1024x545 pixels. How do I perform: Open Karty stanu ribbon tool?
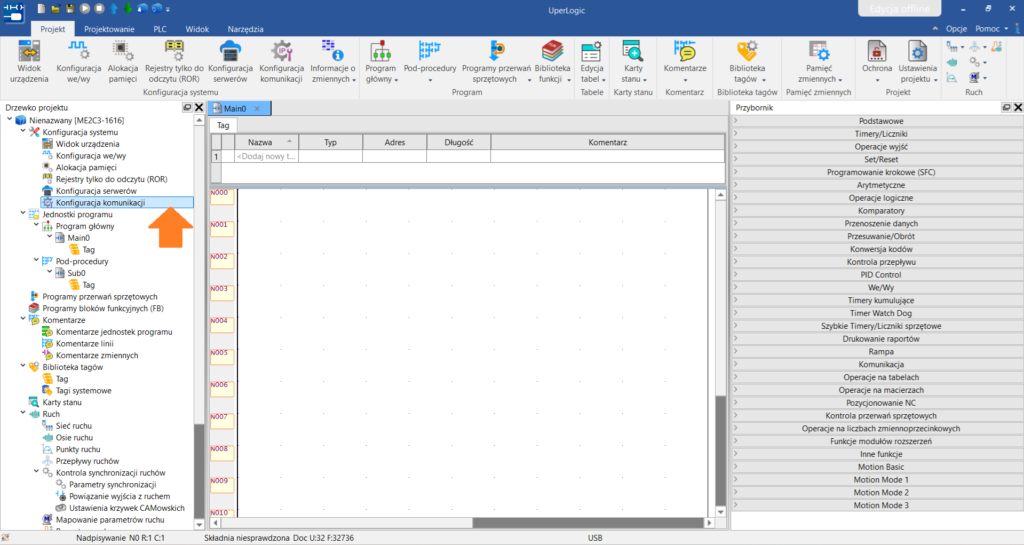click(633, 62)
